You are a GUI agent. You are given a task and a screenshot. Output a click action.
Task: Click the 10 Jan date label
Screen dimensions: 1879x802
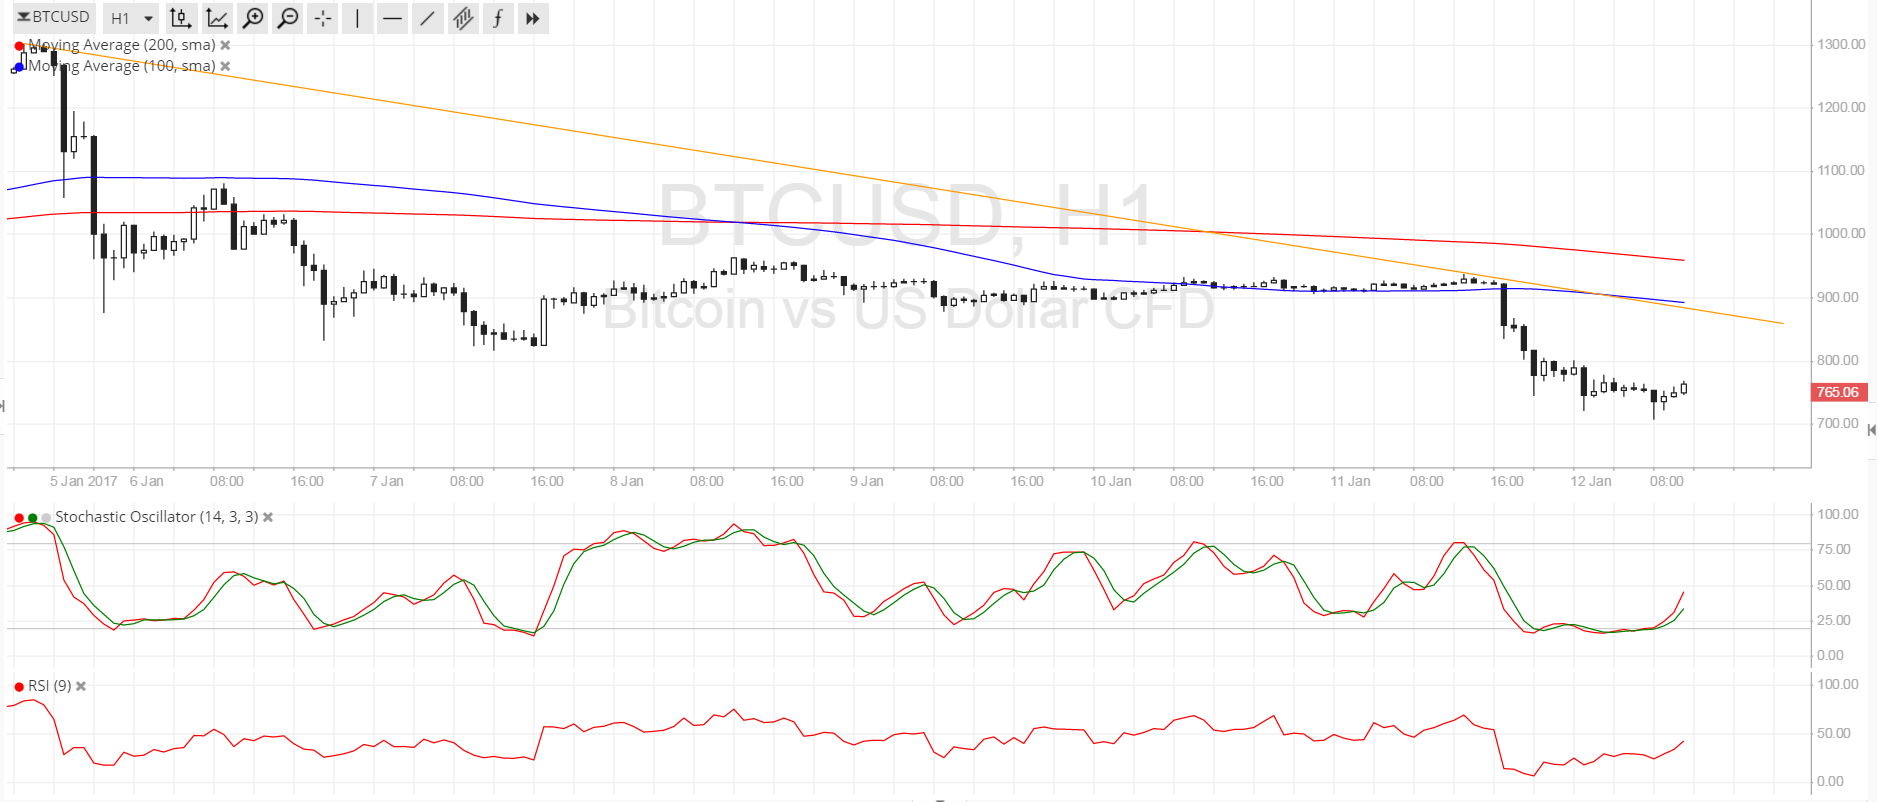coord(1110,481)
